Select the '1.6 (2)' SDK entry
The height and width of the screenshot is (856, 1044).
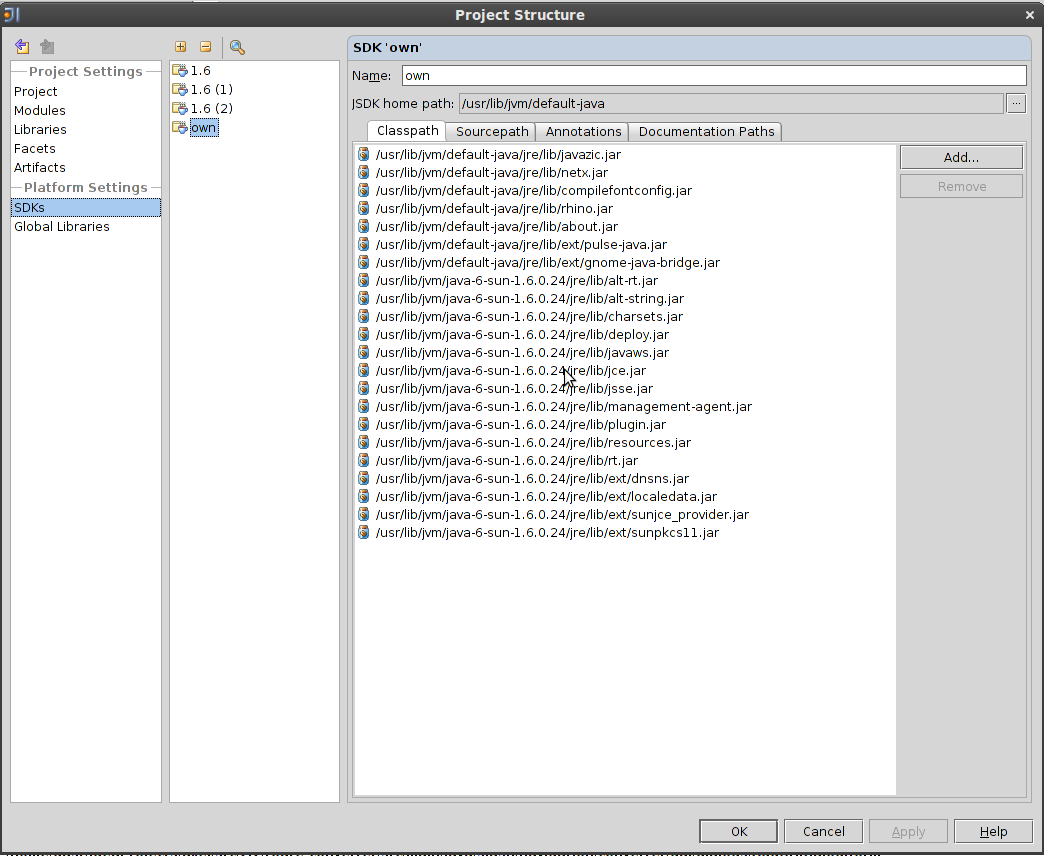tap(211, 109)
